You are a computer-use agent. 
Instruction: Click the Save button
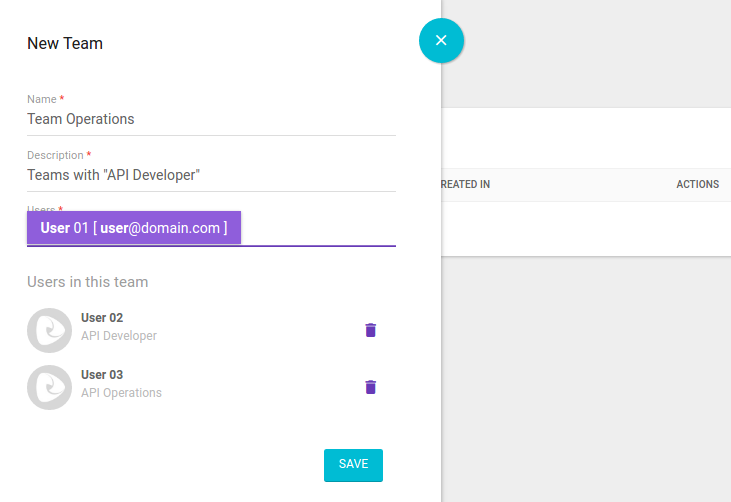tap(353, 464)
